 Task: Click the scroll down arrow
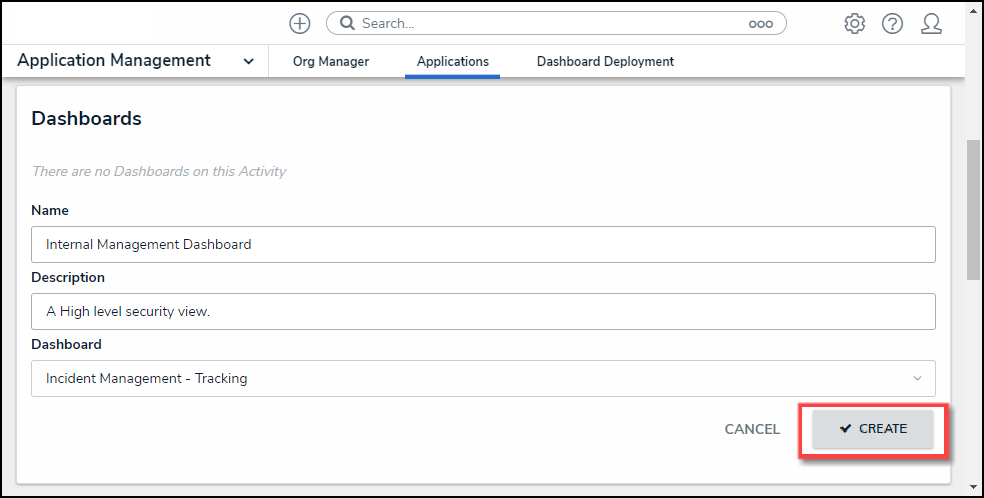[x=973, y=487]
